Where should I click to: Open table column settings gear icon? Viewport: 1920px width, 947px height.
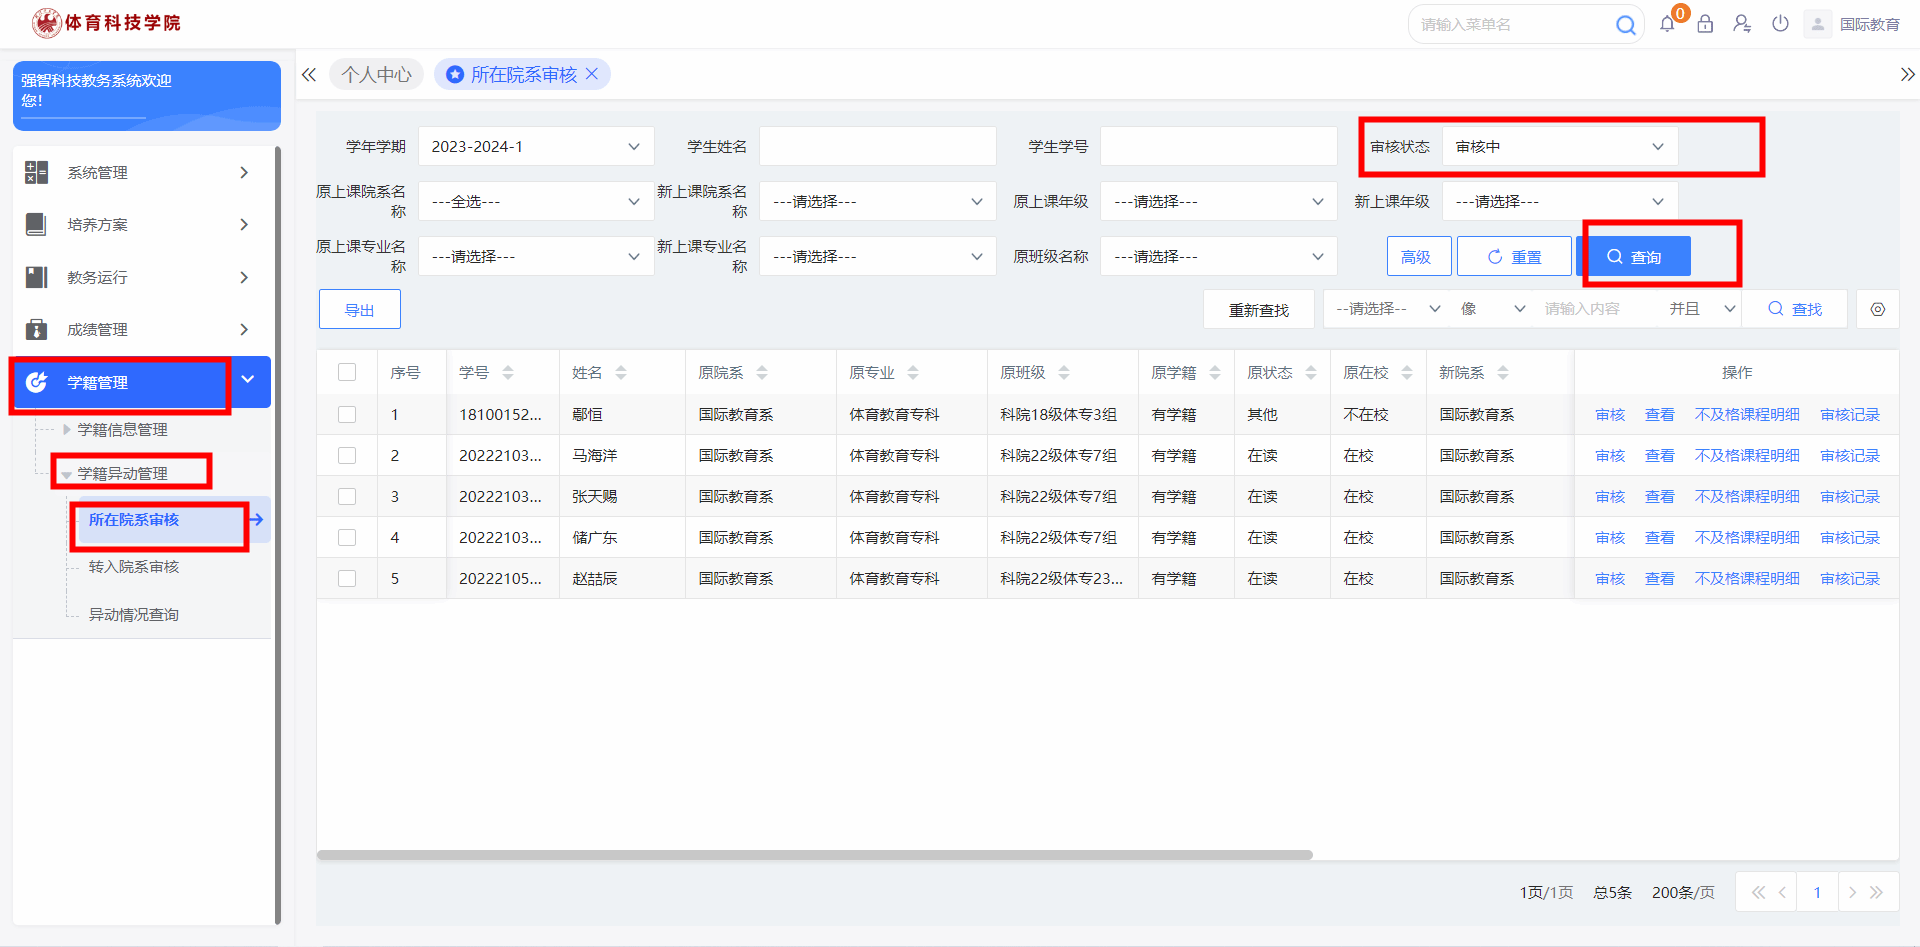point(1877,310)
